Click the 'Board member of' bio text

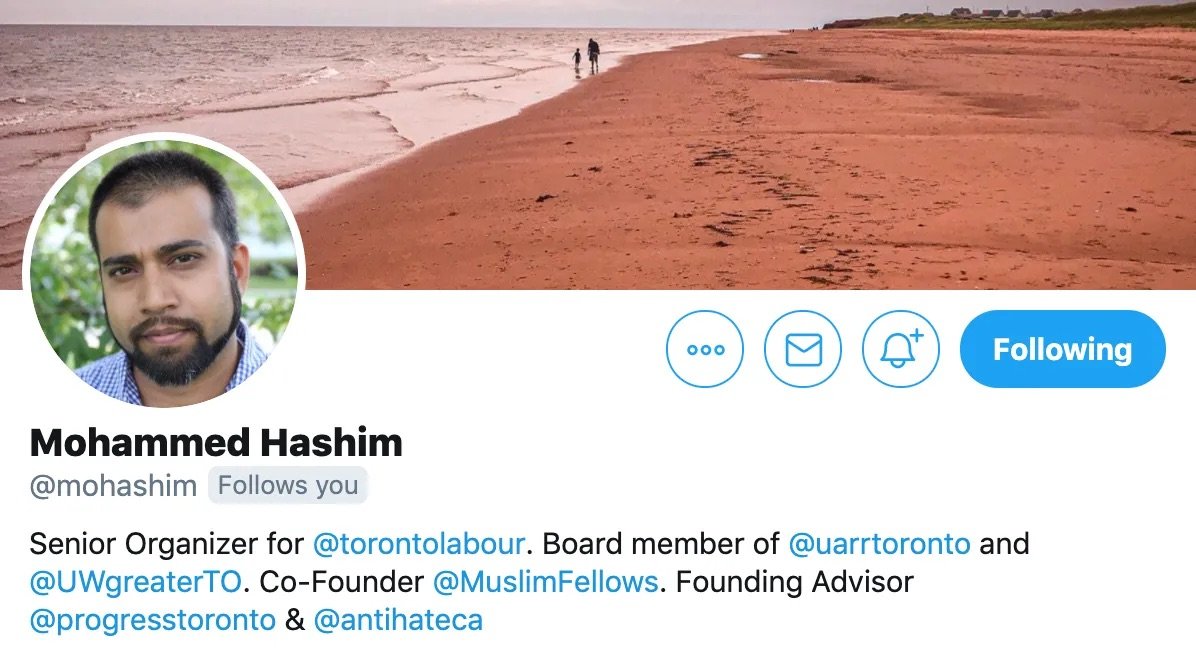pos(661,544)
